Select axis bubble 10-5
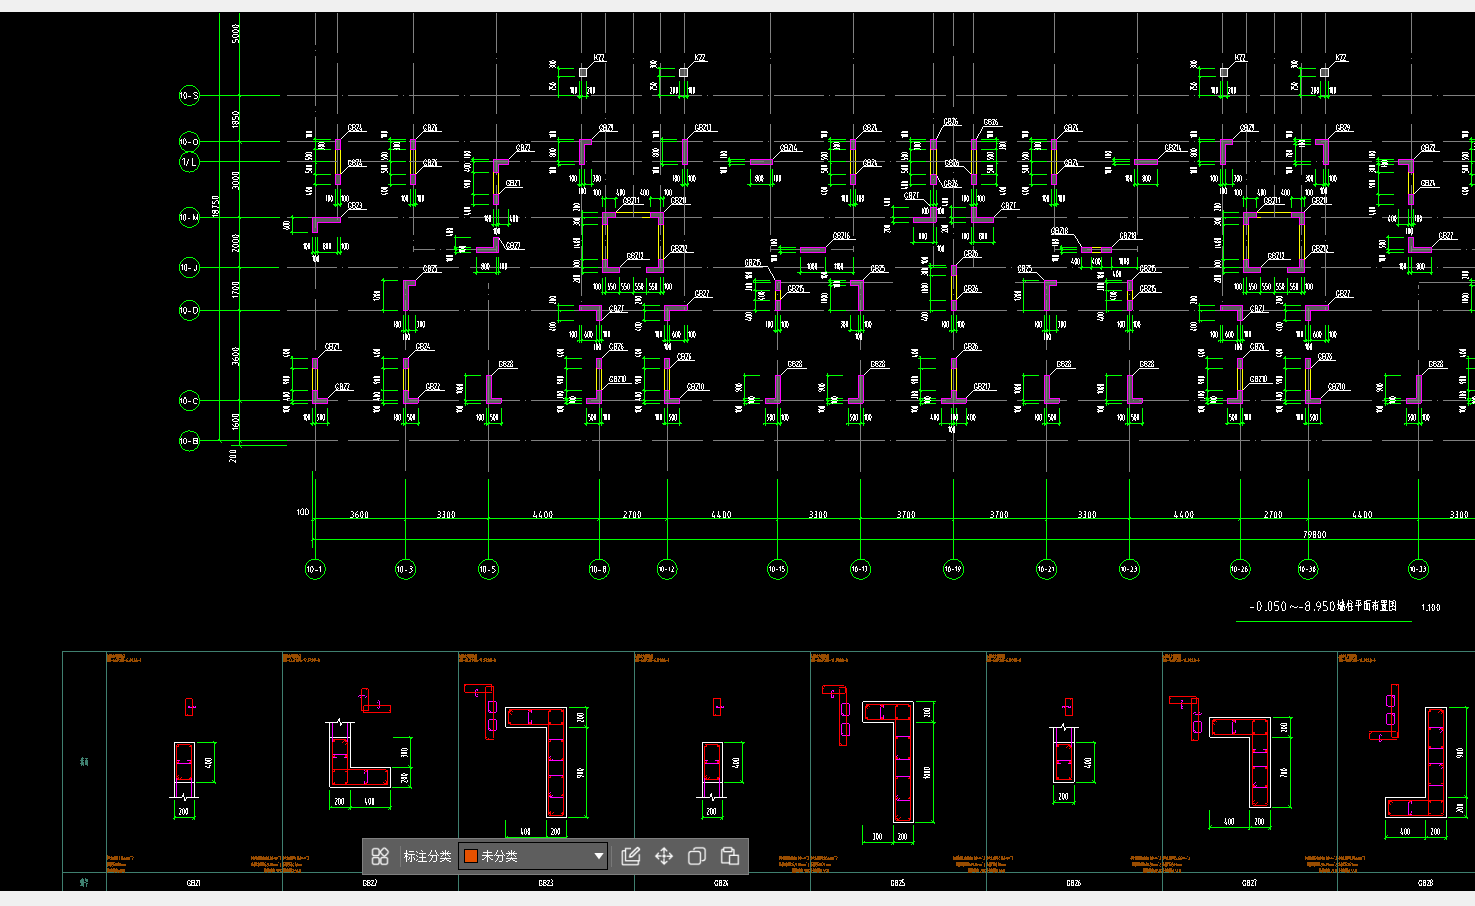Viewport: 1475px width, 906px height. (x=488, y=569)
